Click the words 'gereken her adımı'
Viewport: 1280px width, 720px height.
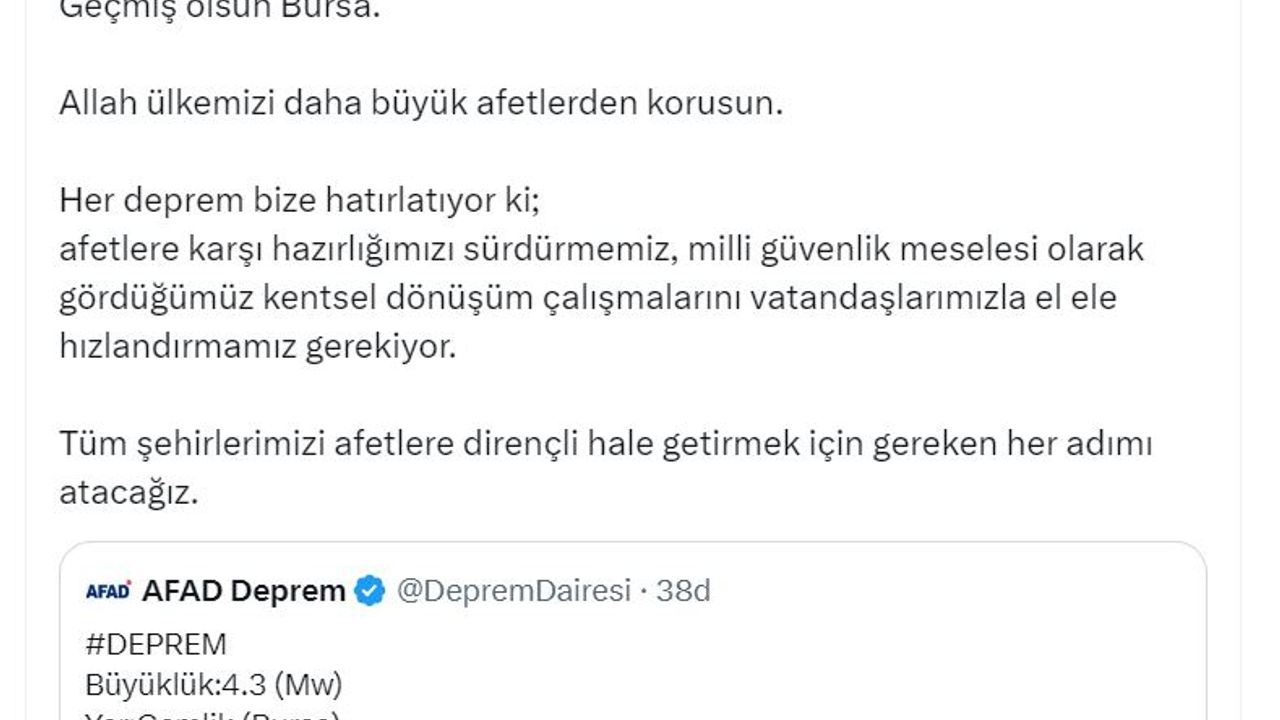point(1012,443)
